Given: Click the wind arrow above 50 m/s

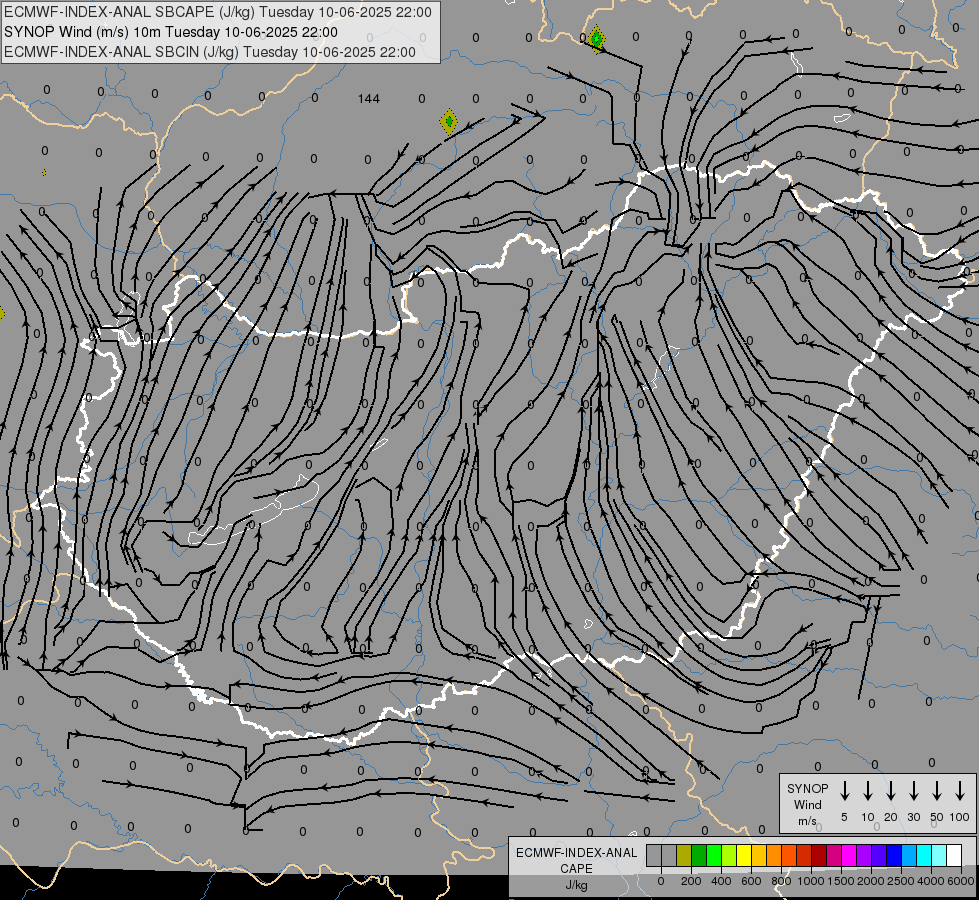Looking at the screenshot, I should (937, 790).
